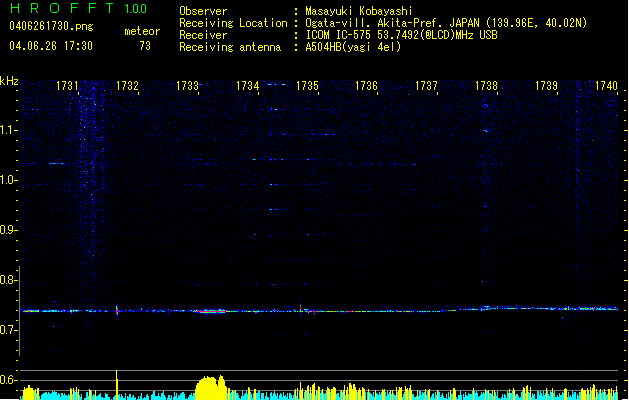Click the 1.1 kHz frequency axis label
The height and width of the screenshot is (400, 629).
[8, 130]
